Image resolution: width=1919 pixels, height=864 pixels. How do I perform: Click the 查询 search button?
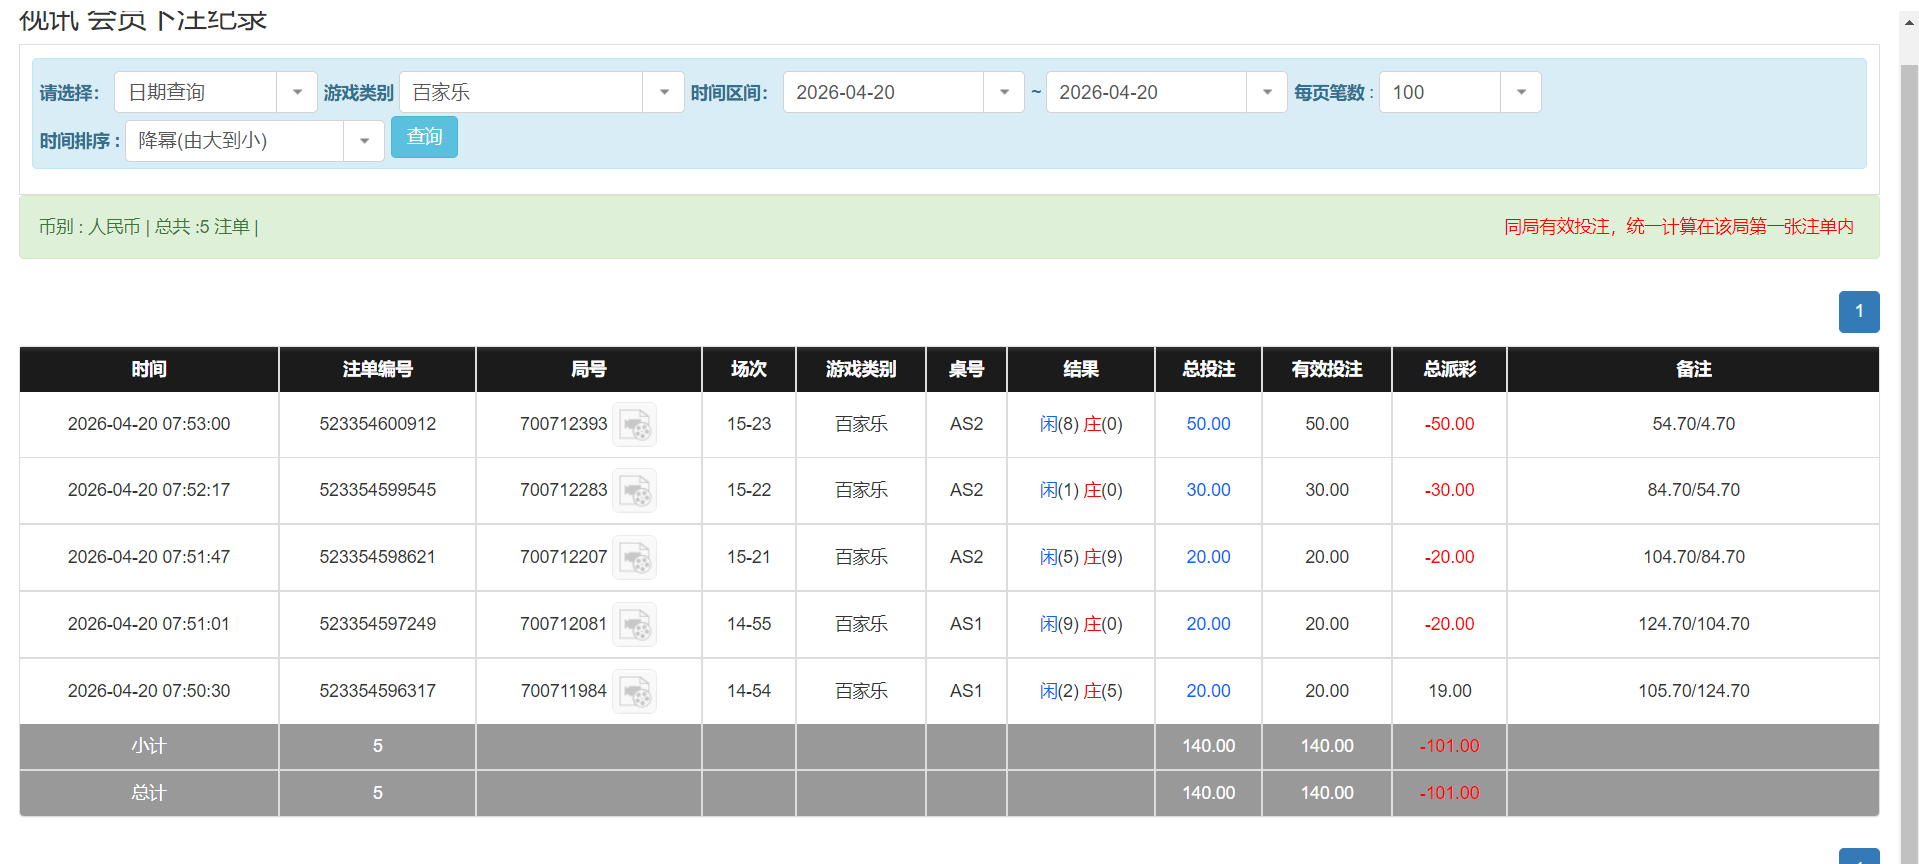424,137
